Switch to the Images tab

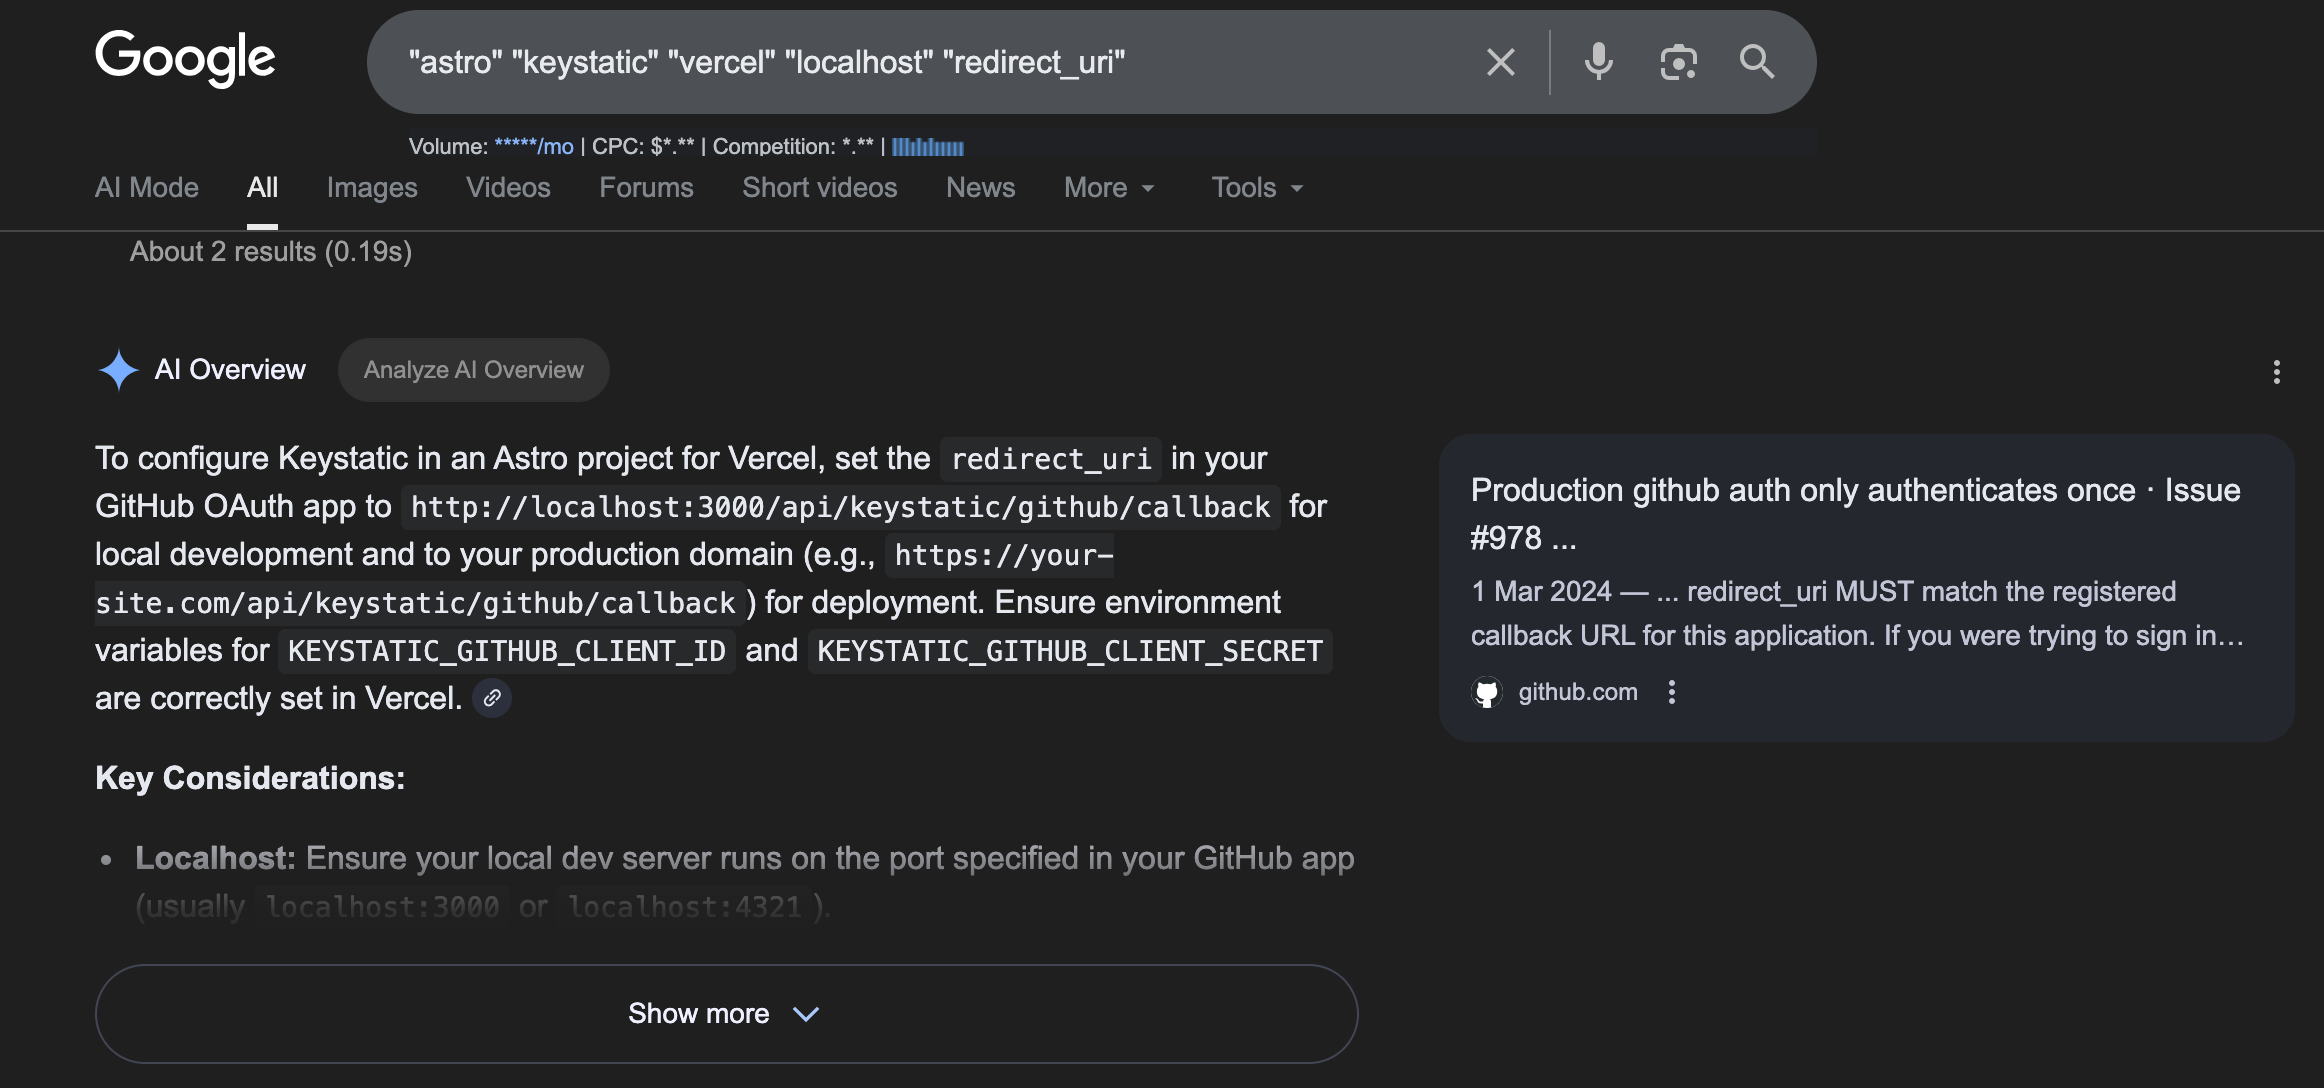[x=372, y=188]
